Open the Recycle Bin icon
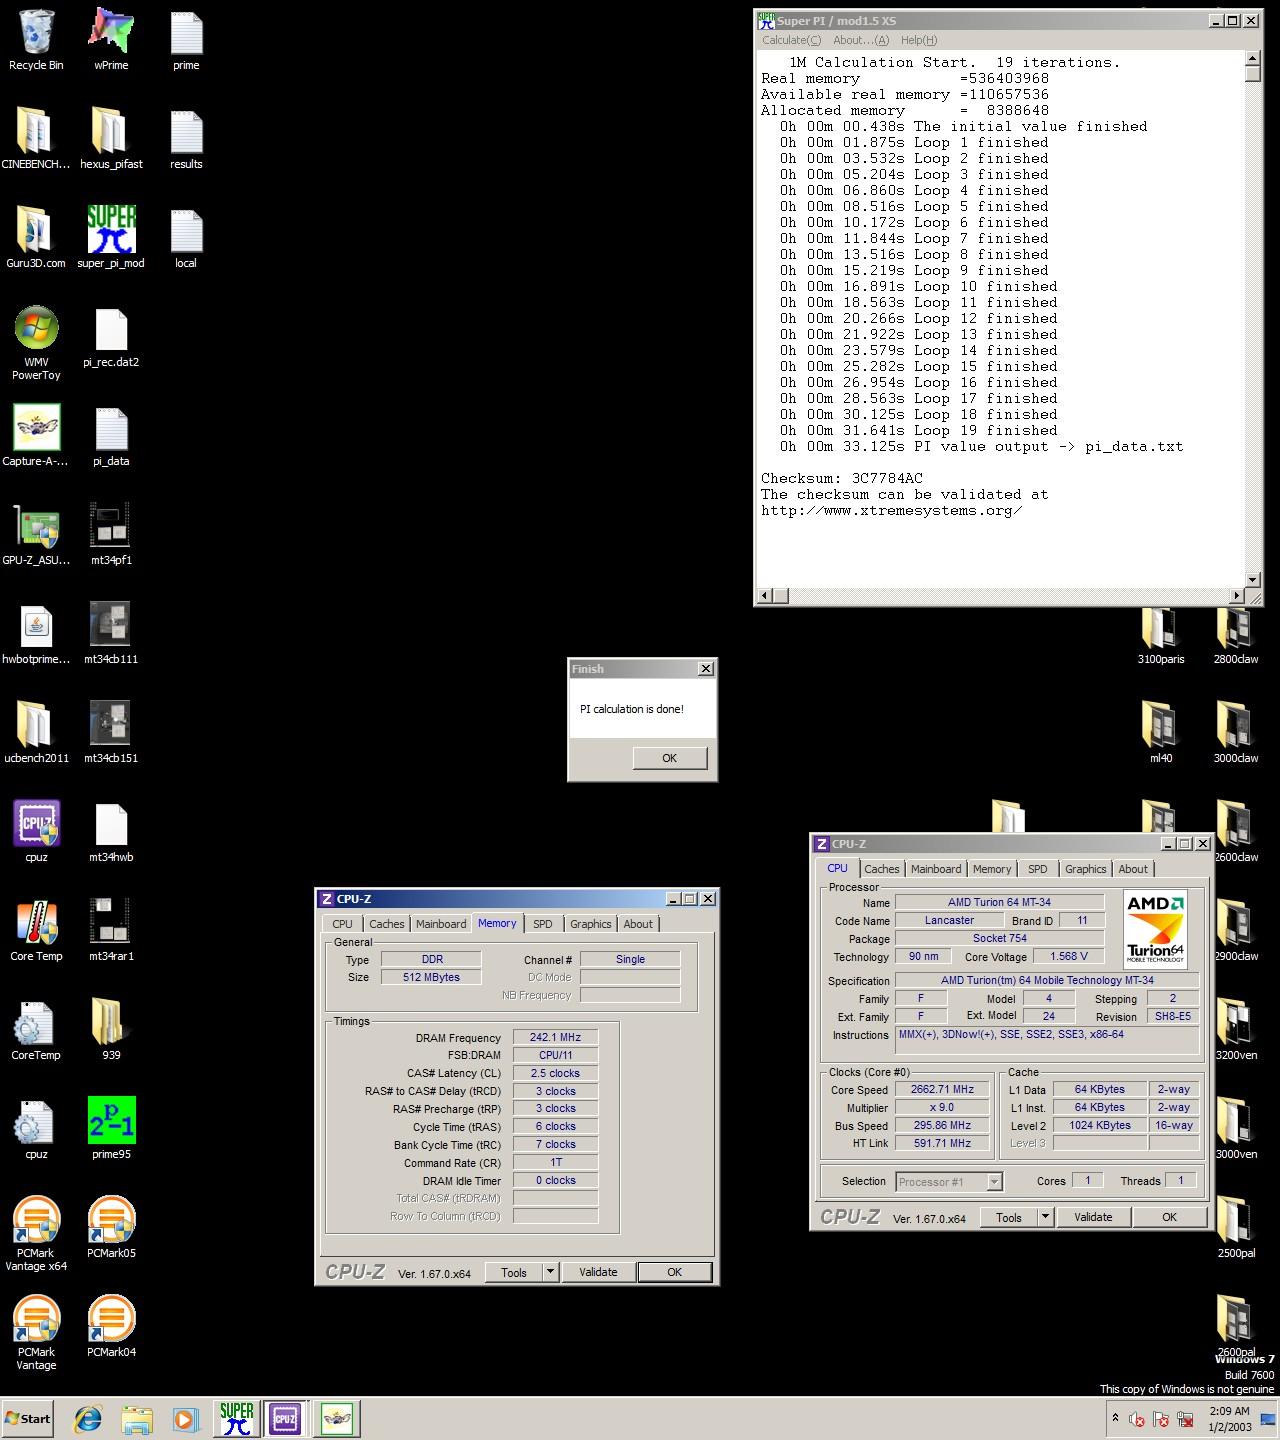The height and width of the screenshot is (1440, 1280). (36, 40)
